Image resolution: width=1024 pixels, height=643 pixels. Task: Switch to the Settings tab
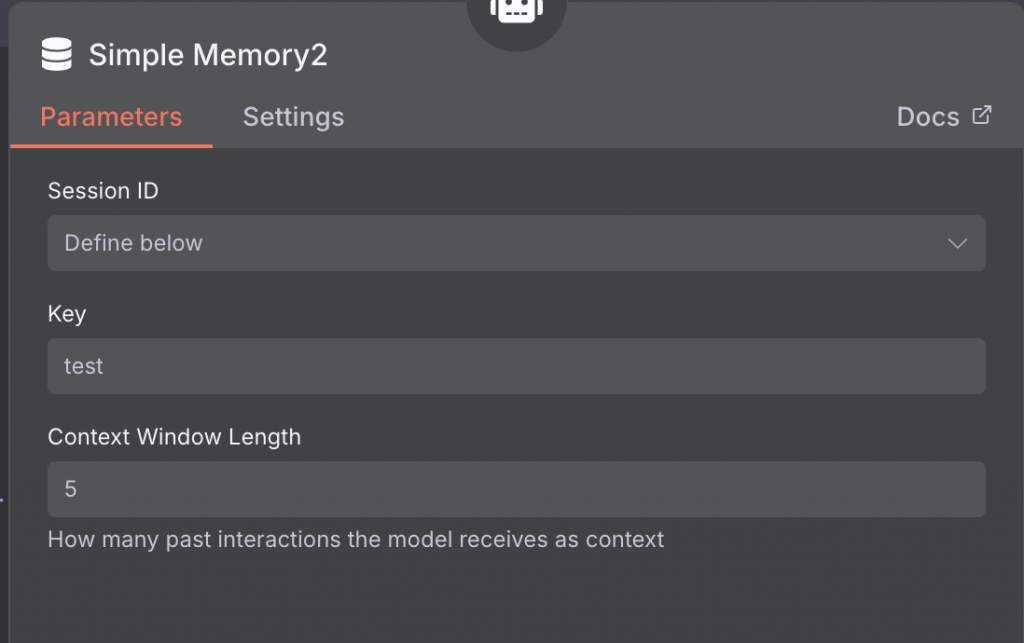293,117
